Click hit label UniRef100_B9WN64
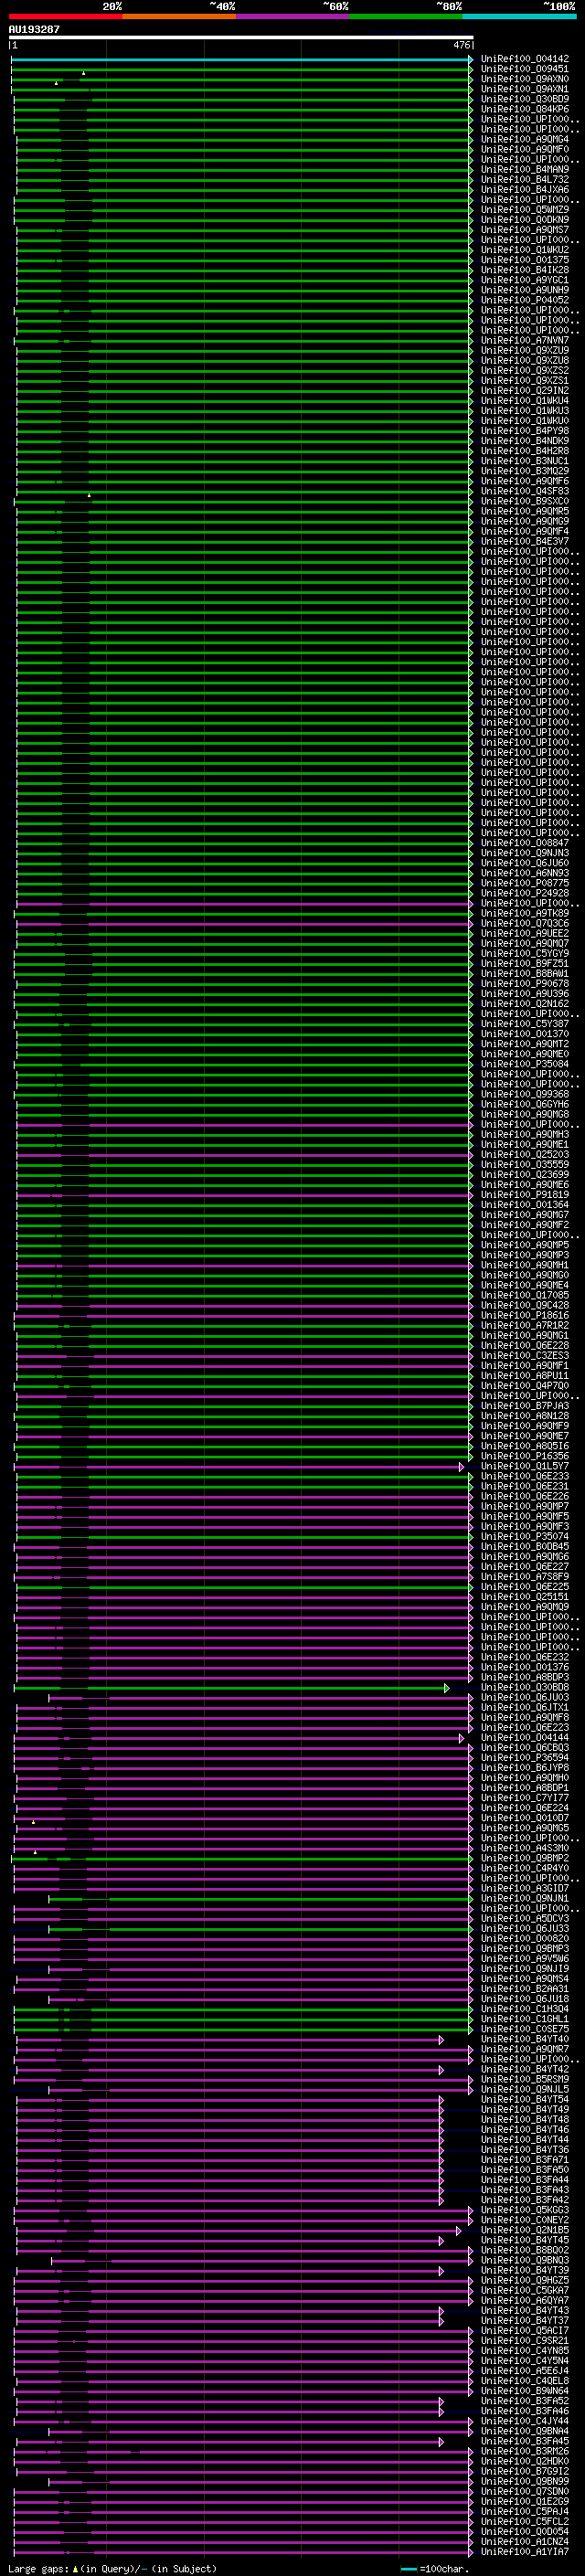 (x=525, y=2392)
